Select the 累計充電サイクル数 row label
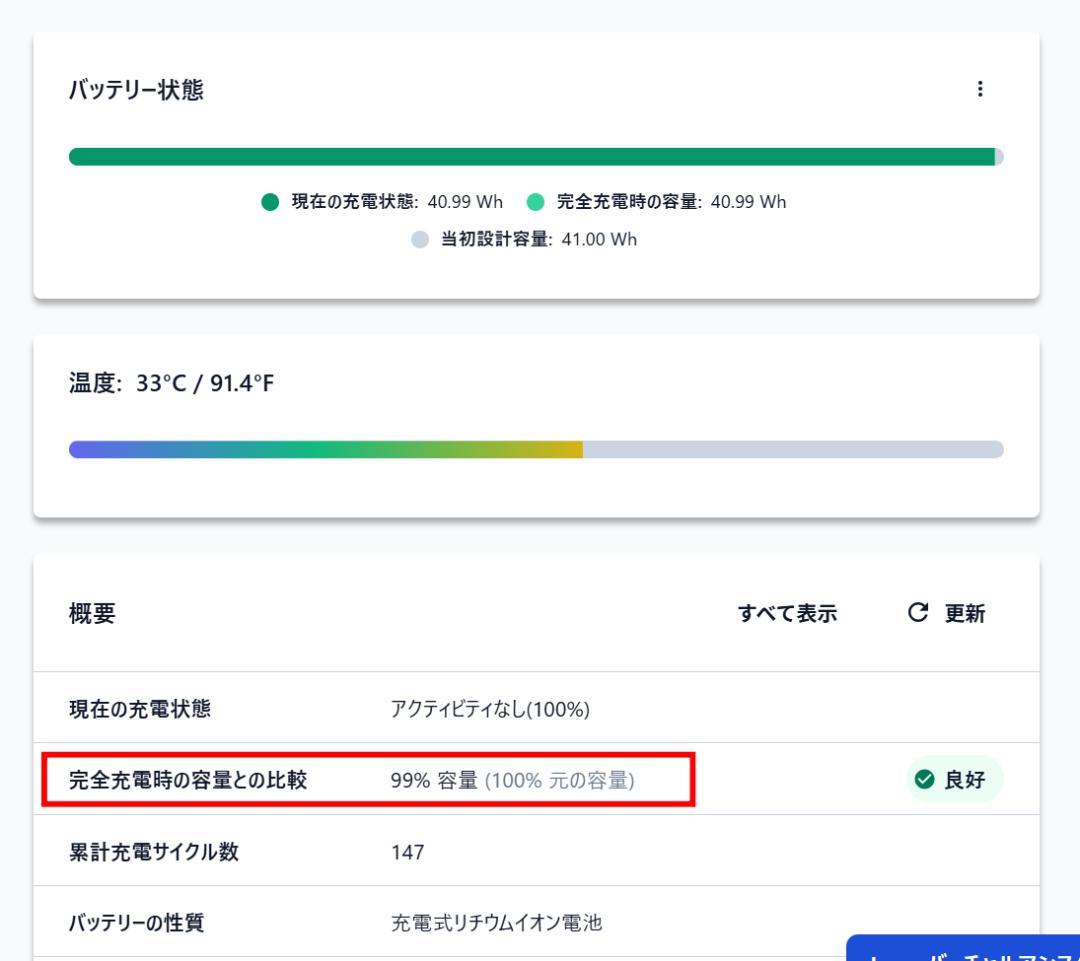This screenshot has height=961, width=1080. [154, 852]
